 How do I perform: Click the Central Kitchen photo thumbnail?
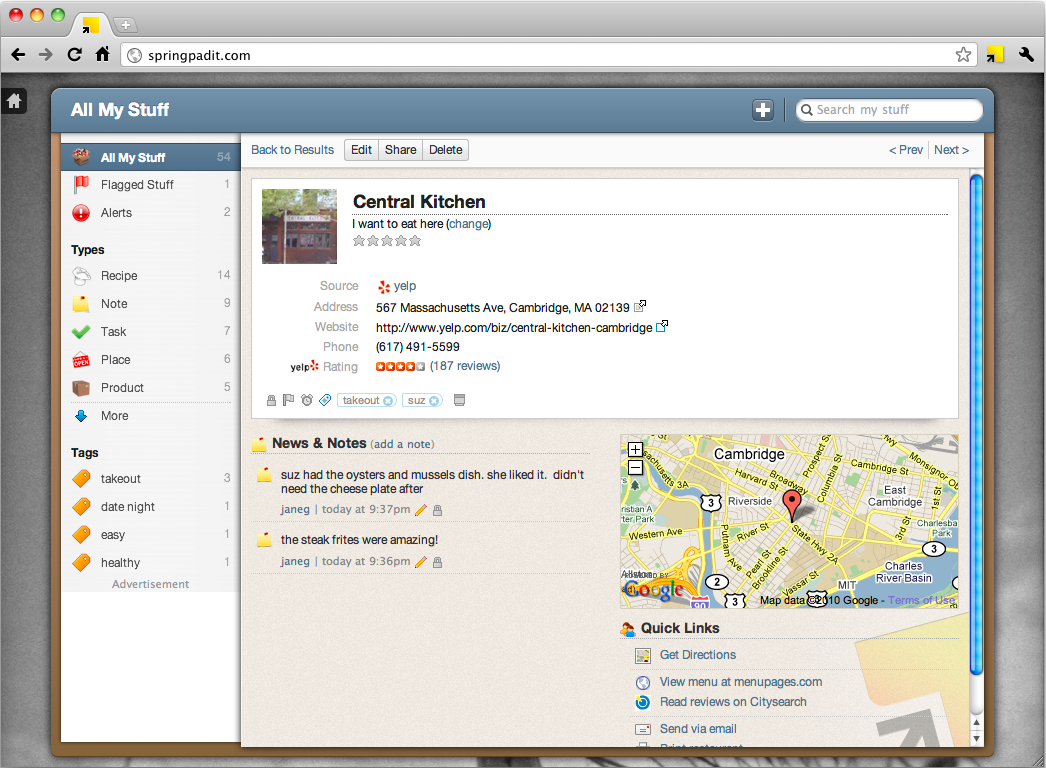(300, 226)
